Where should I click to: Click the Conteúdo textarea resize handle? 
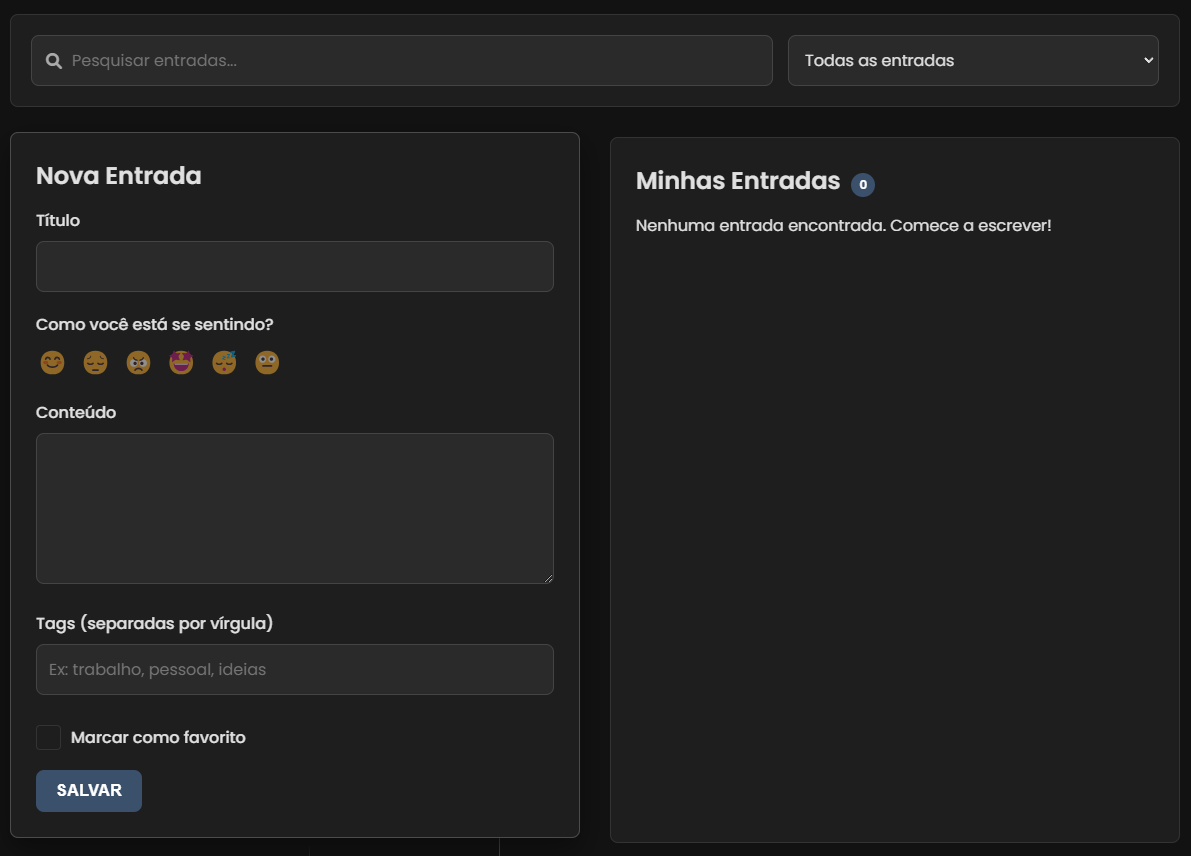pos(548,578)
